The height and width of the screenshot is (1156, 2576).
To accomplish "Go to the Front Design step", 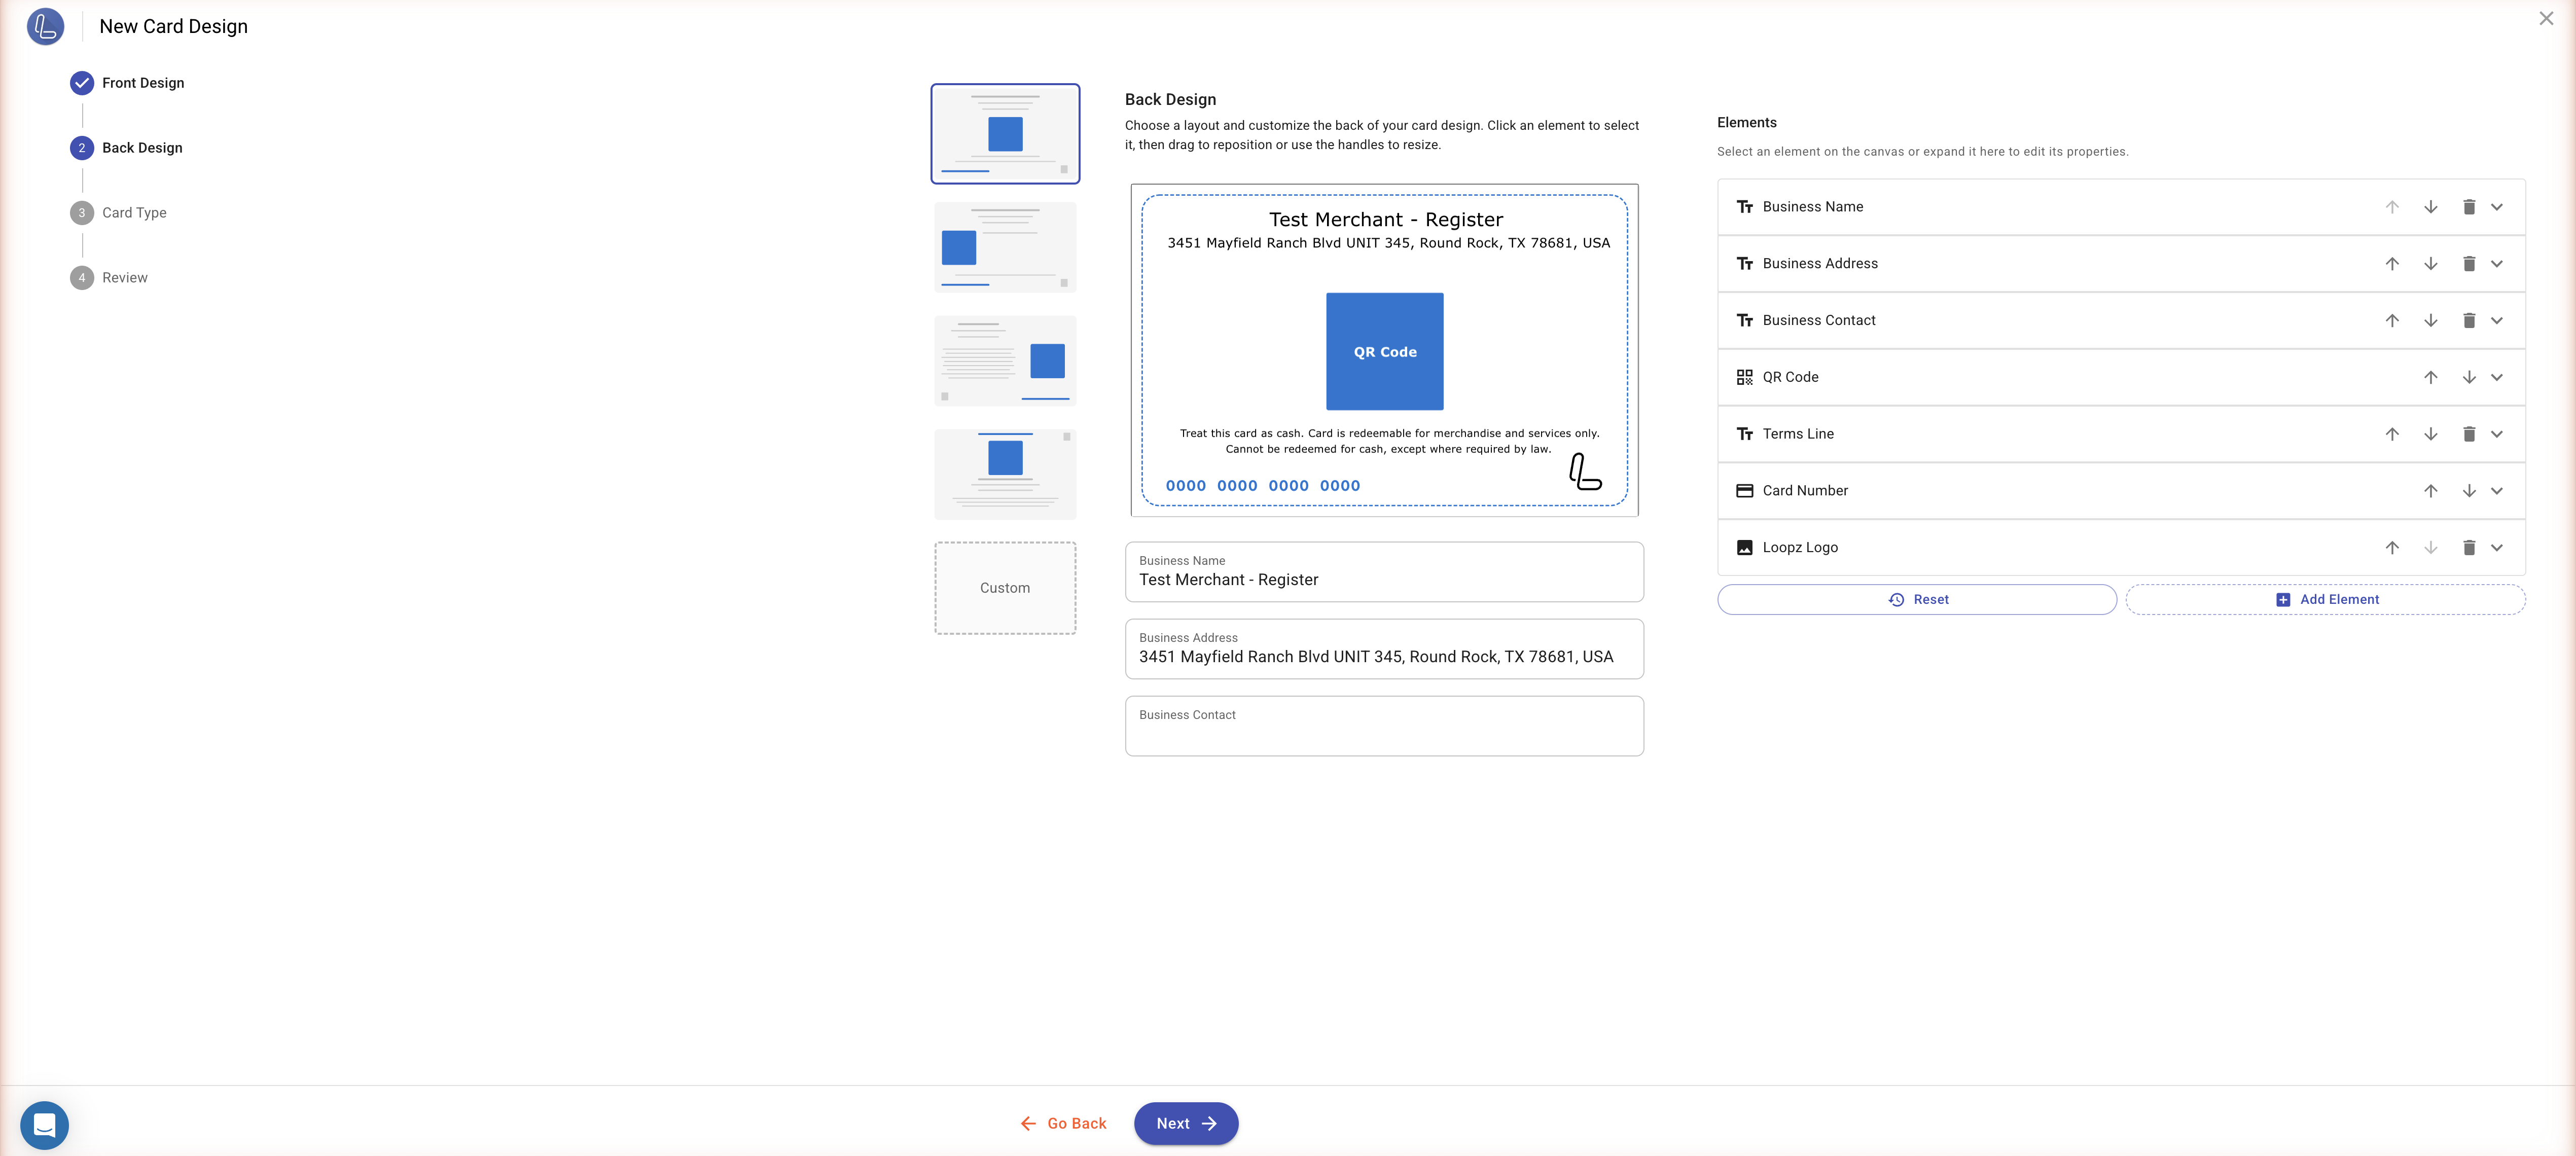I will click(127, 83).
